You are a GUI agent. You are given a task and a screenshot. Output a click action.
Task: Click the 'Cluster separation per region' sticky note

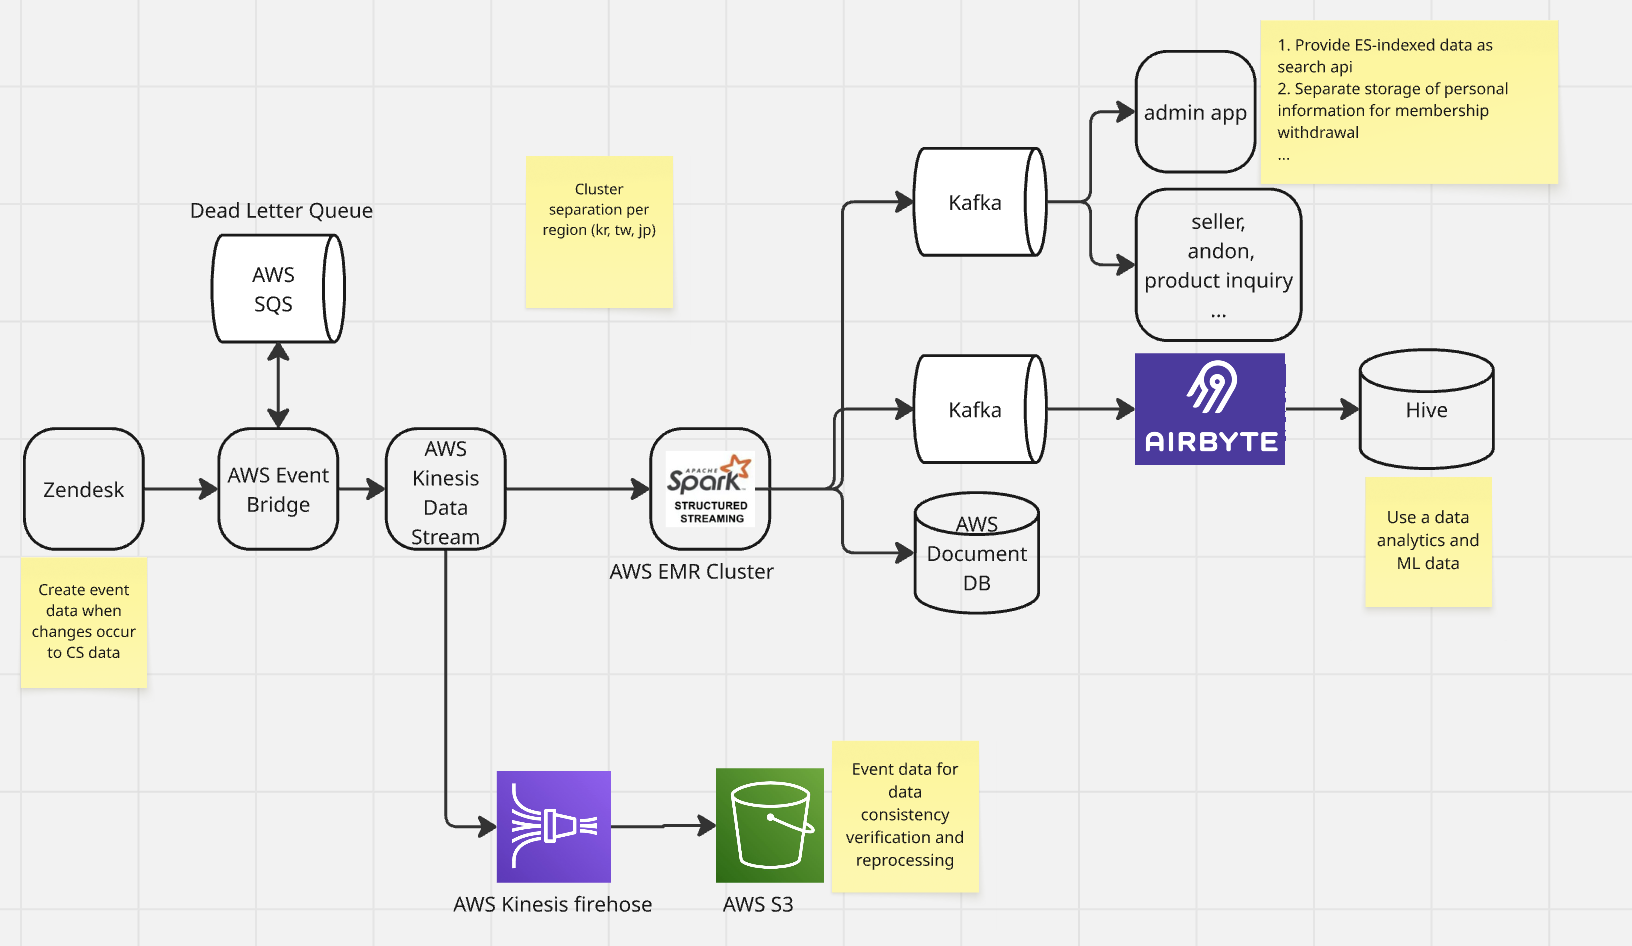(599, 231)
